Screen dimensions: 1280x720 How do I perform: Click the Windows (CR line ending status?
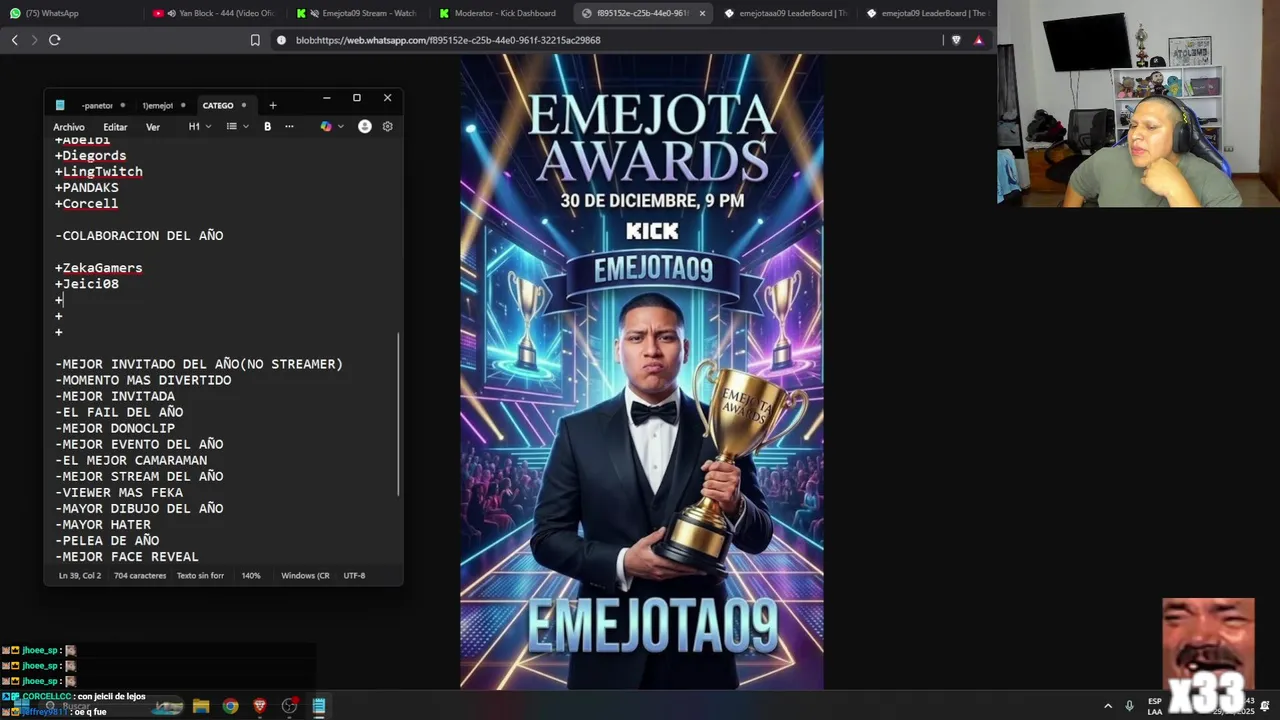tap(305, 576)
